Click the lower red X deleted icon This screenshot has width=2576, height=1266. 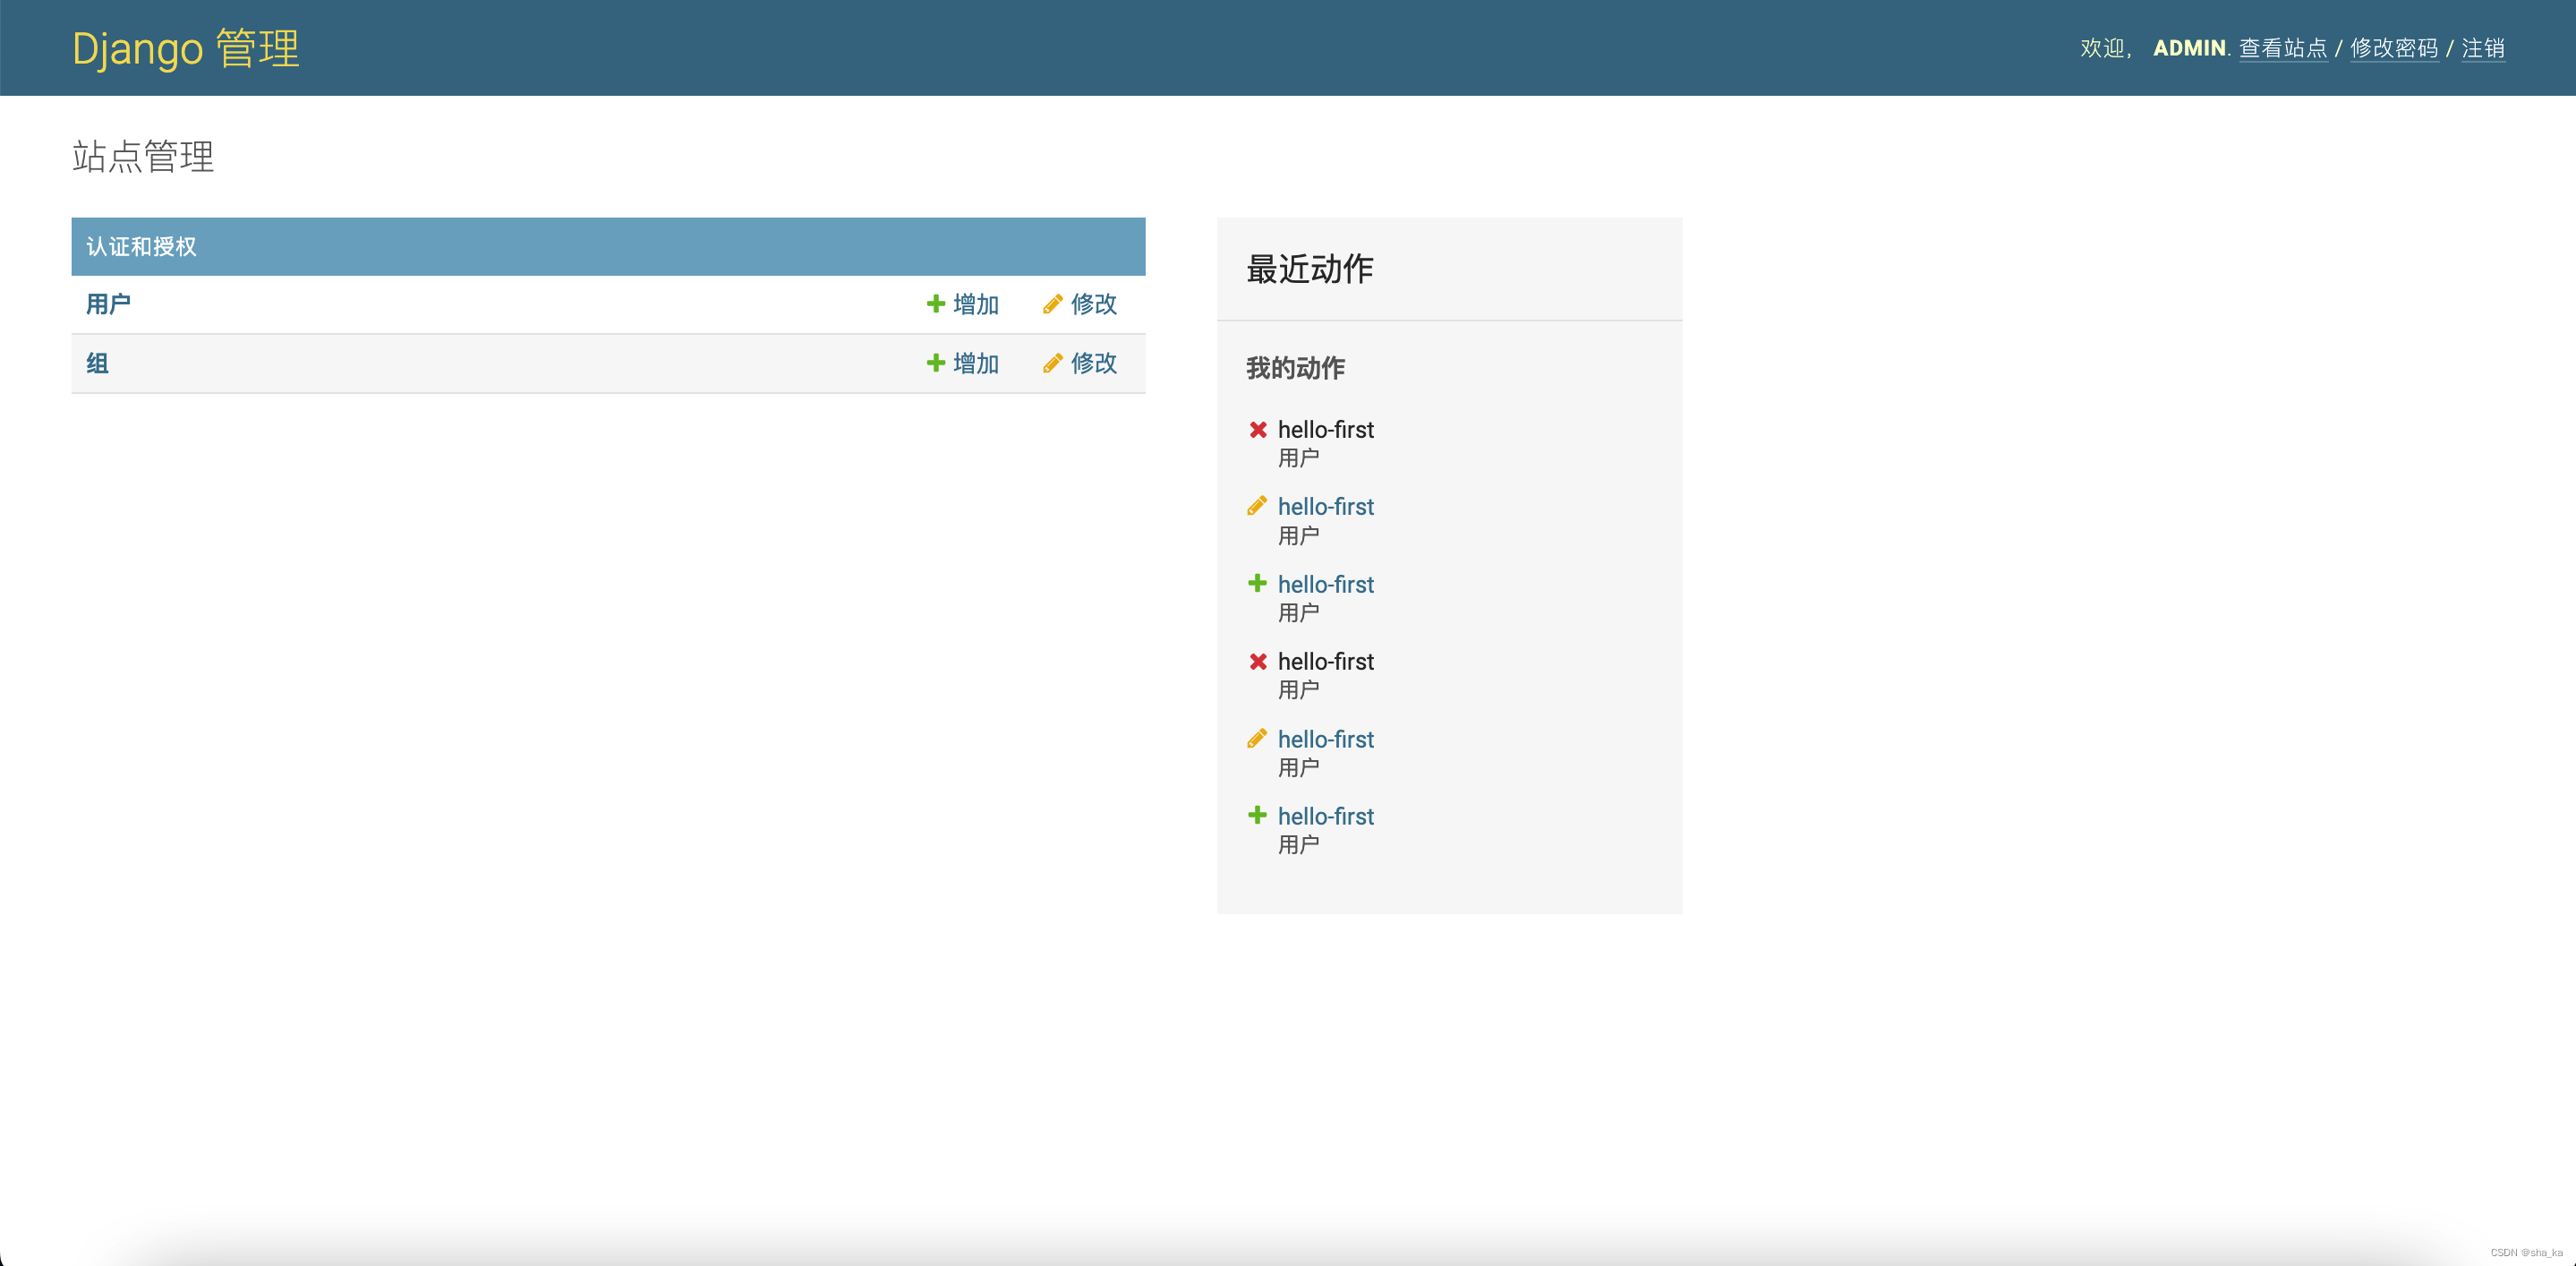tap(1258, 662)
